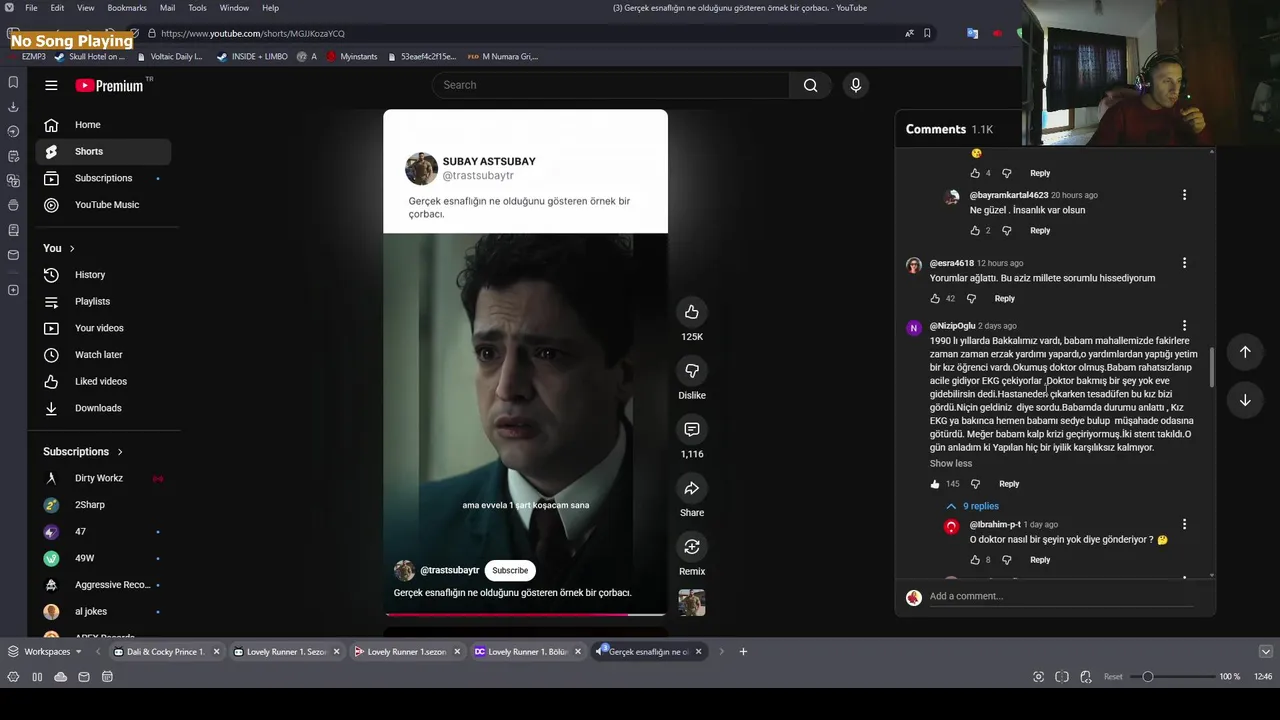Open 2Sharp subscription channel
This screenshot has height=720, width=1280.
pyautogui.click(x=103, y=505)
